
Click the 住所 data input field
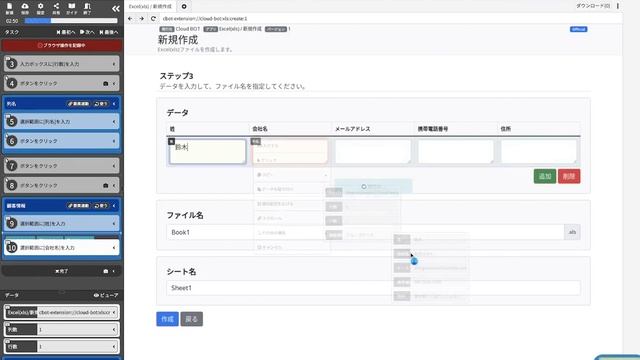click(539, 151)
